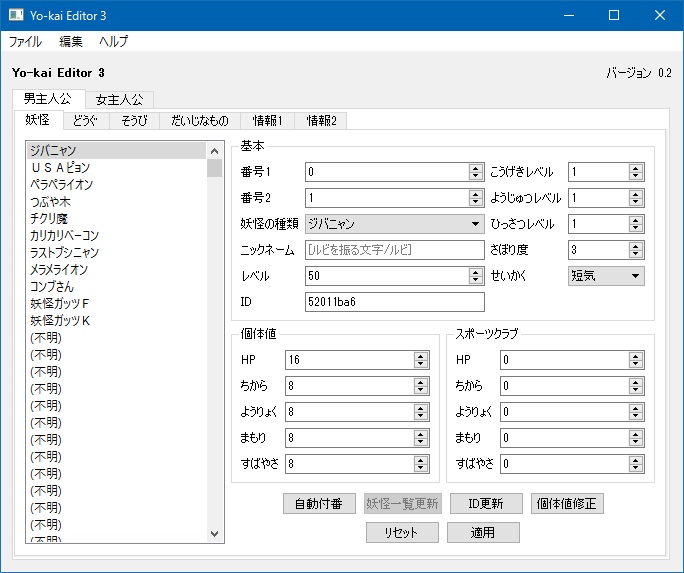Click the ID更新 button

486,504
